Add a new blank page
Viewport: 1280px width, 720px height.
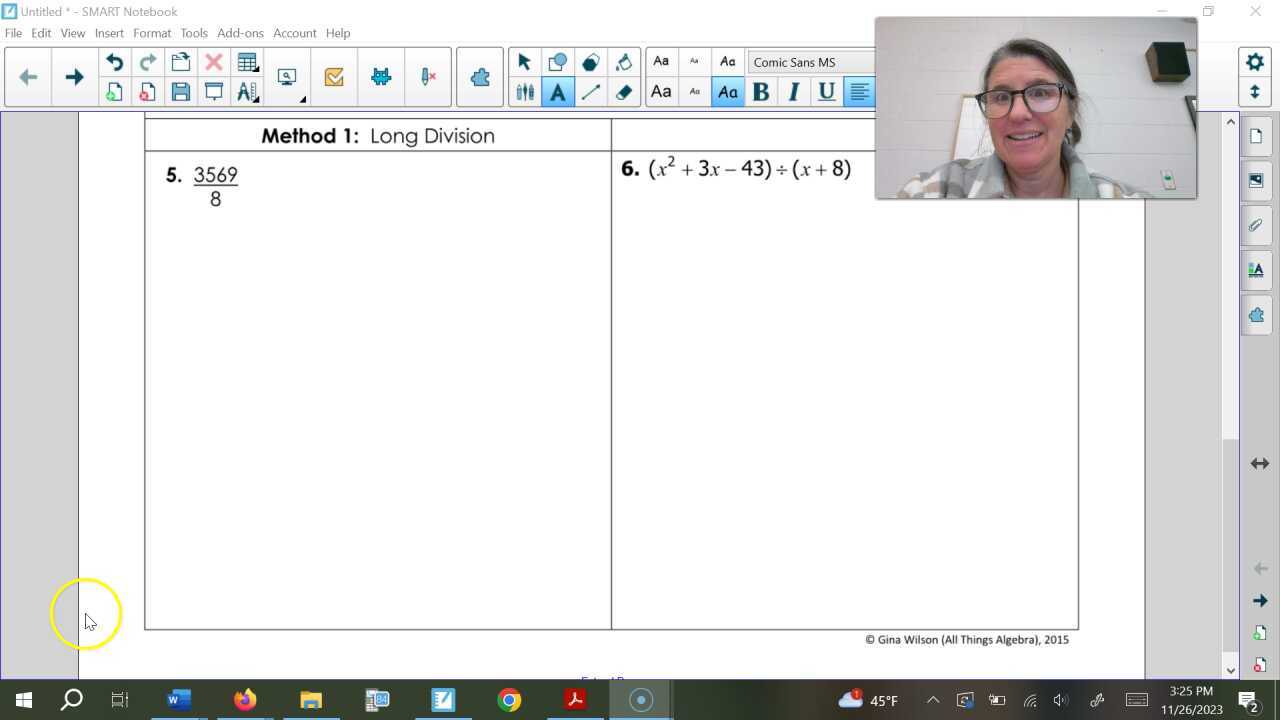tap(114, 91)
